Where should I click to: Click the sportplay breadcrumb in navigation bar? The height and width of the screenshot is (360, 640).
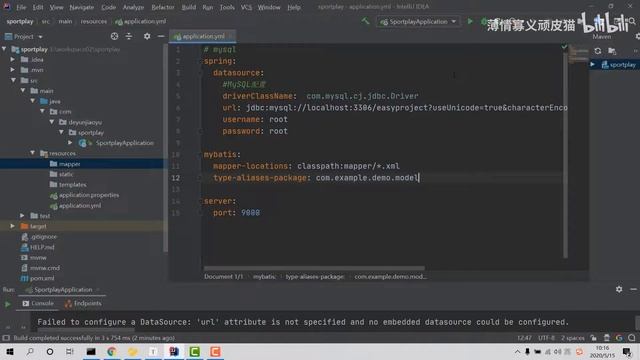point(20,21)
